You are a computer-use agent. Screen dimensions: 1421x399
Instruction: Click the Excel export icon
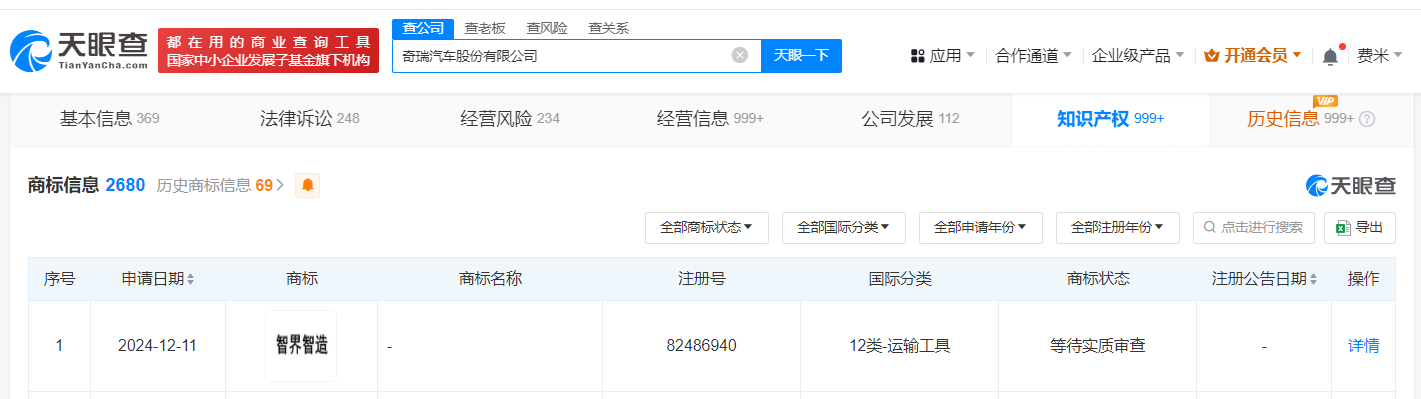click(1344, 228)
